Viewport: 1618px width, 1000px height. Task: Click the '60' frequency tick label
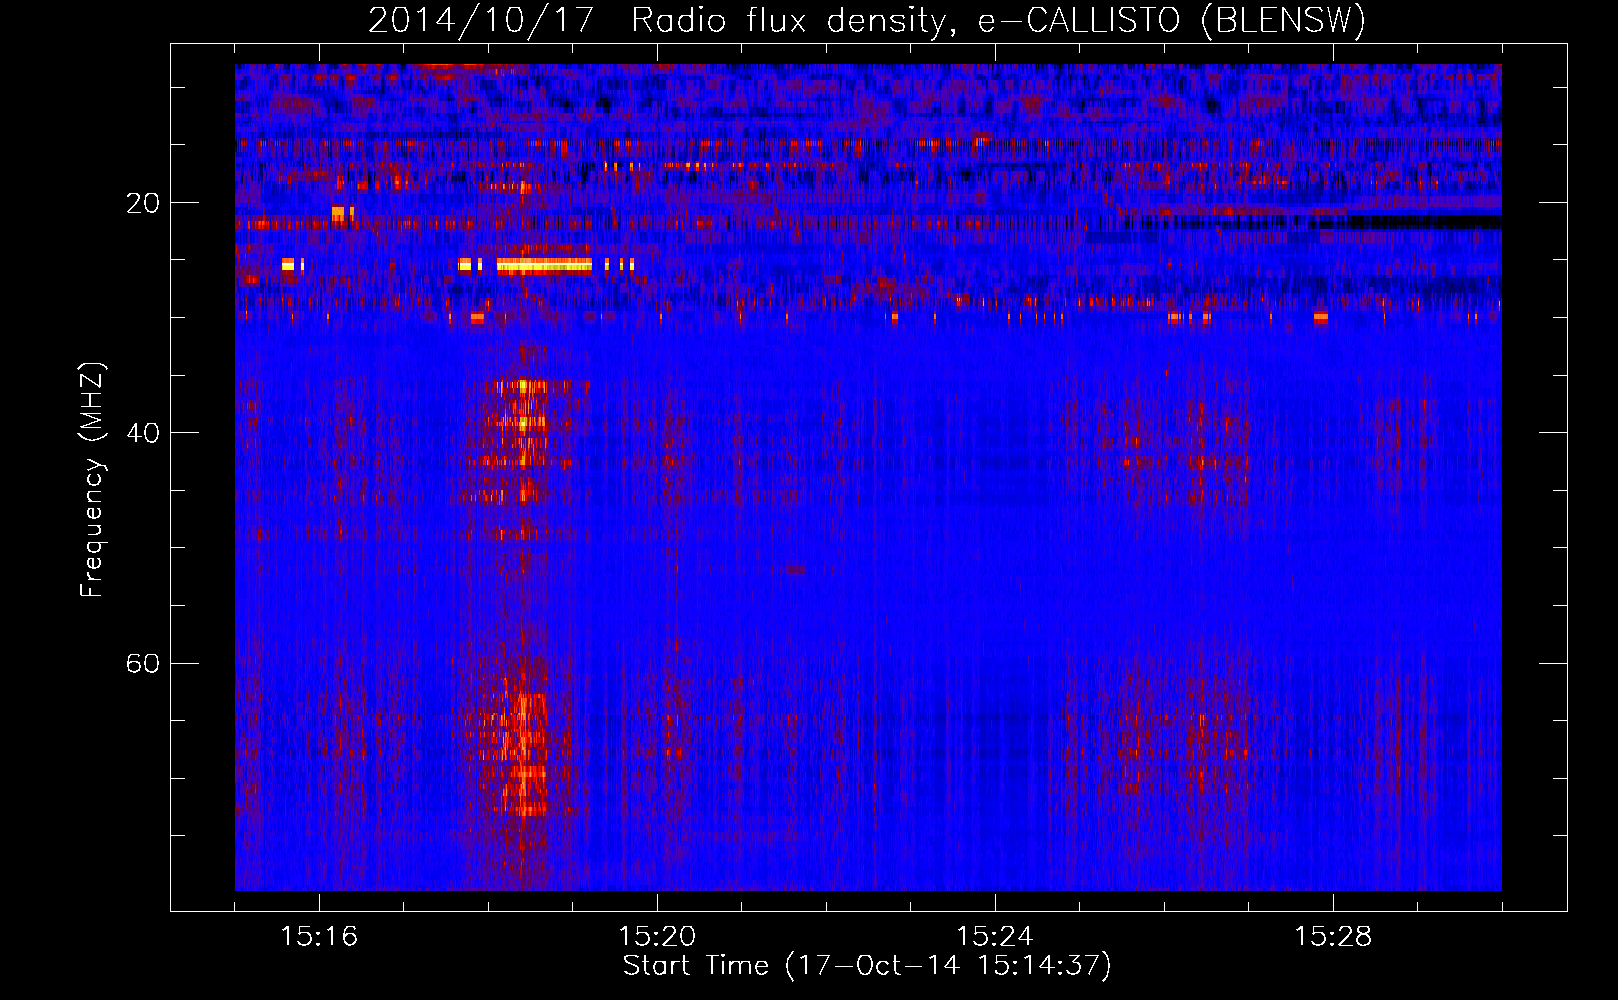click(x=143, y=664)
